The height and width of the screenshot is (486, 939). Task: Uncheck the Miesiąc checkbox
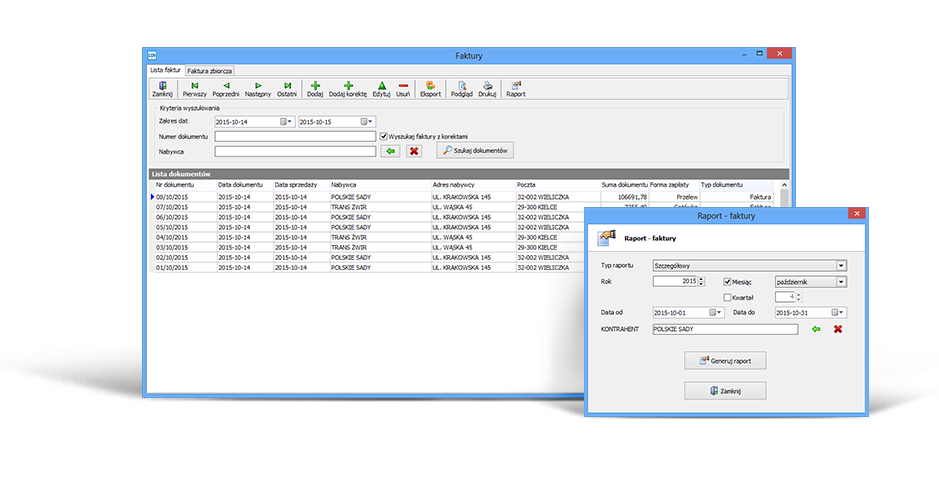728,282
